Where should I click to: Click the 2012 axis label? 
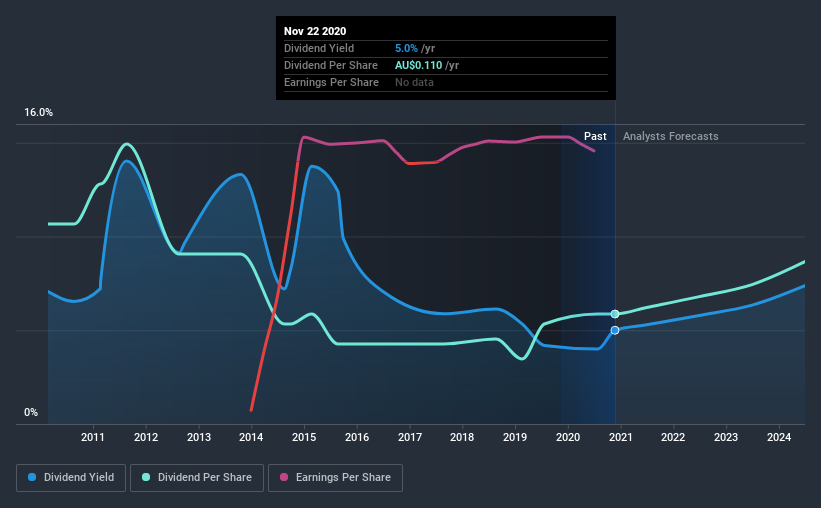coord(146,437)
